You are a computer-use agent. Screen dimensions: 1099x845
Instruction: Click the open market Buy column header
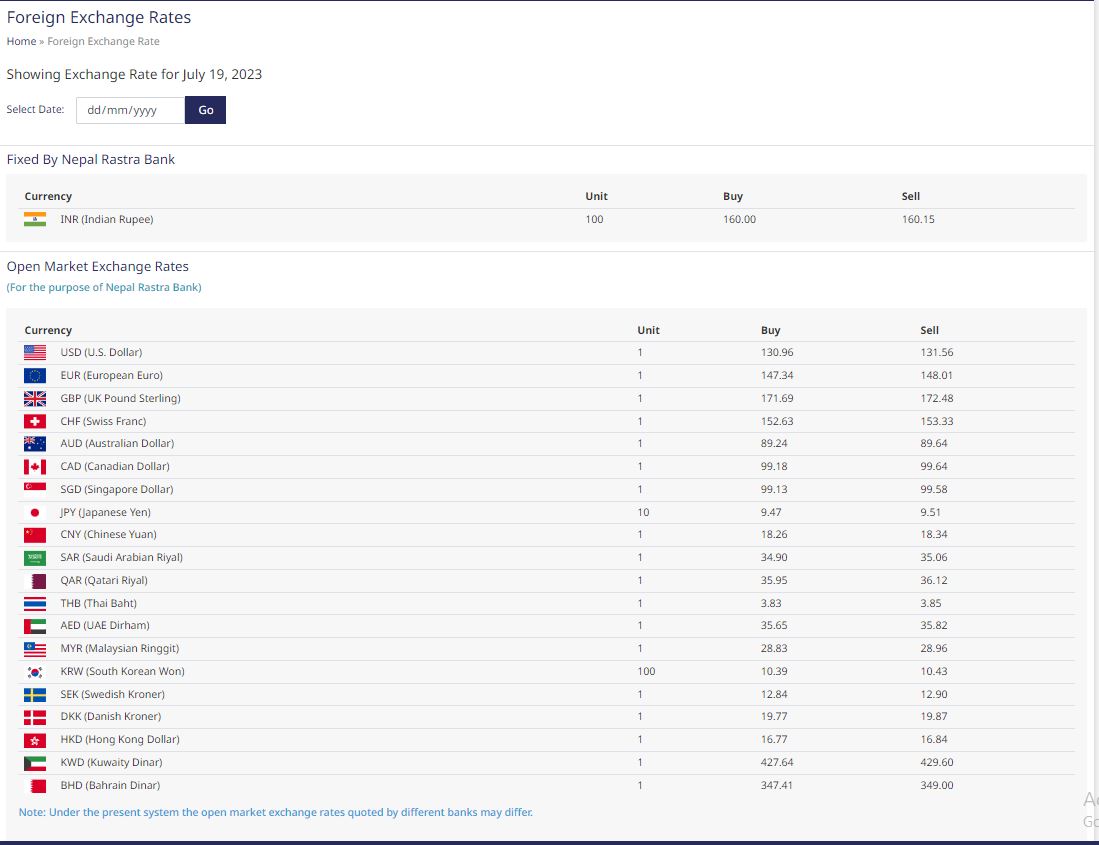click(770, 331)
